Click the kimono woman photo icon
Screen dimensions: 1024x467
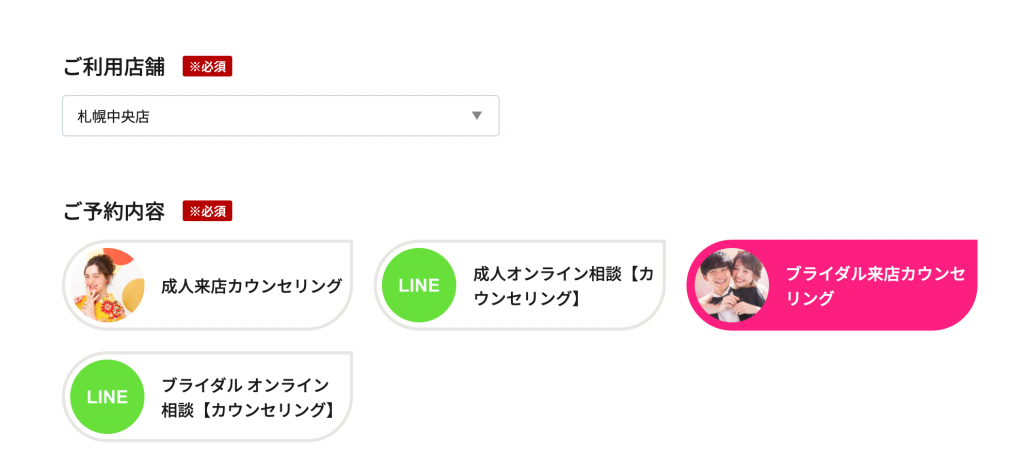pyautogui.click(x=107, y=285)
